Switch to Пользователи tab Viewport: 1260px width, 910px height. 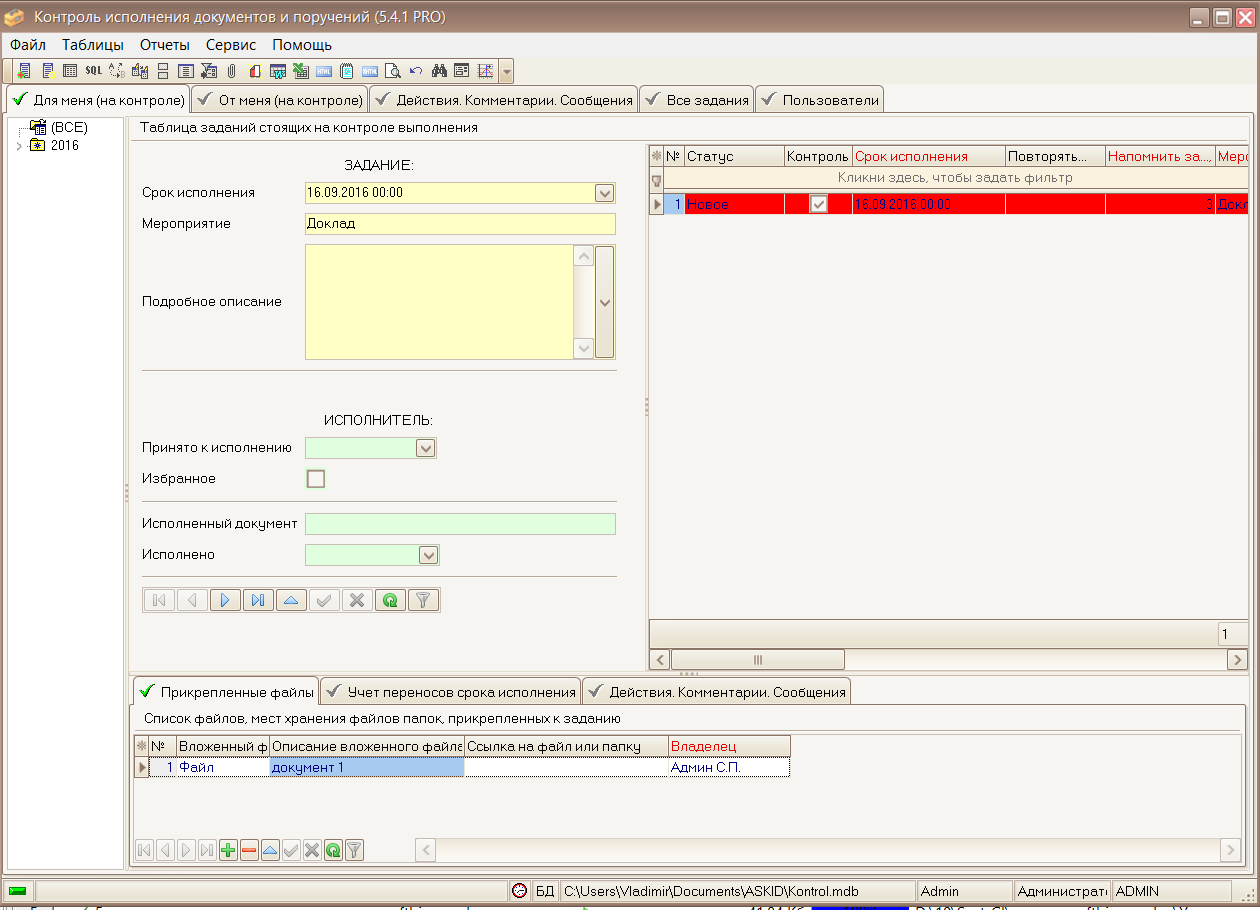tap(820, 100)
